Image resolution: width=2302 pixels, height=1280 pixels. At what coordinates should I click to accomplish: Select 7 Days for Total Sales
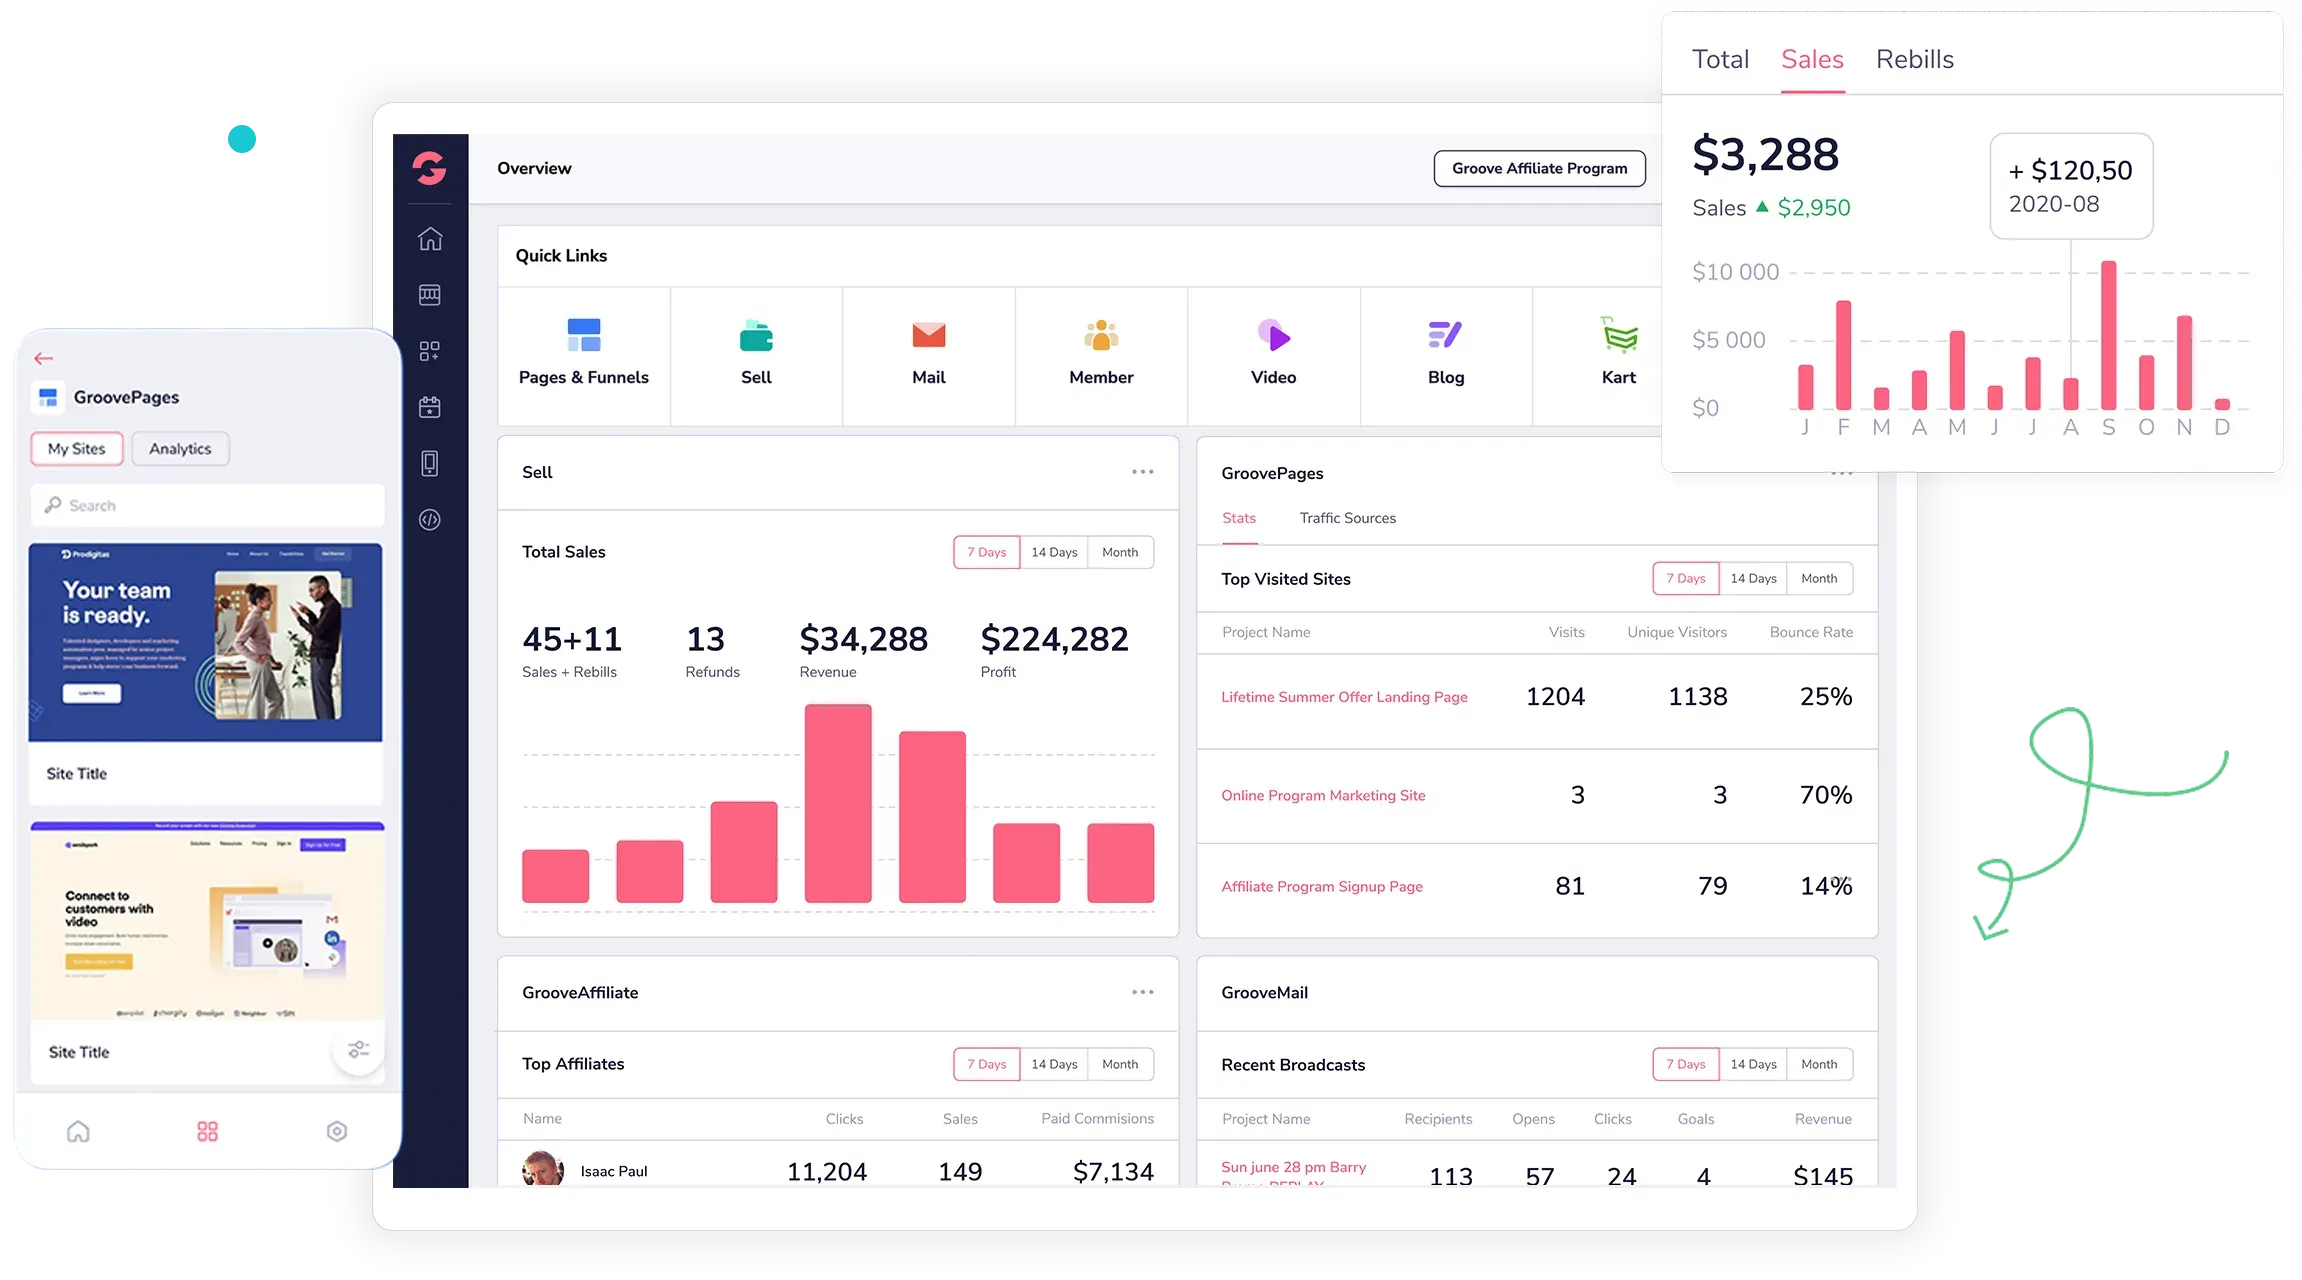(x=987, y=552)
